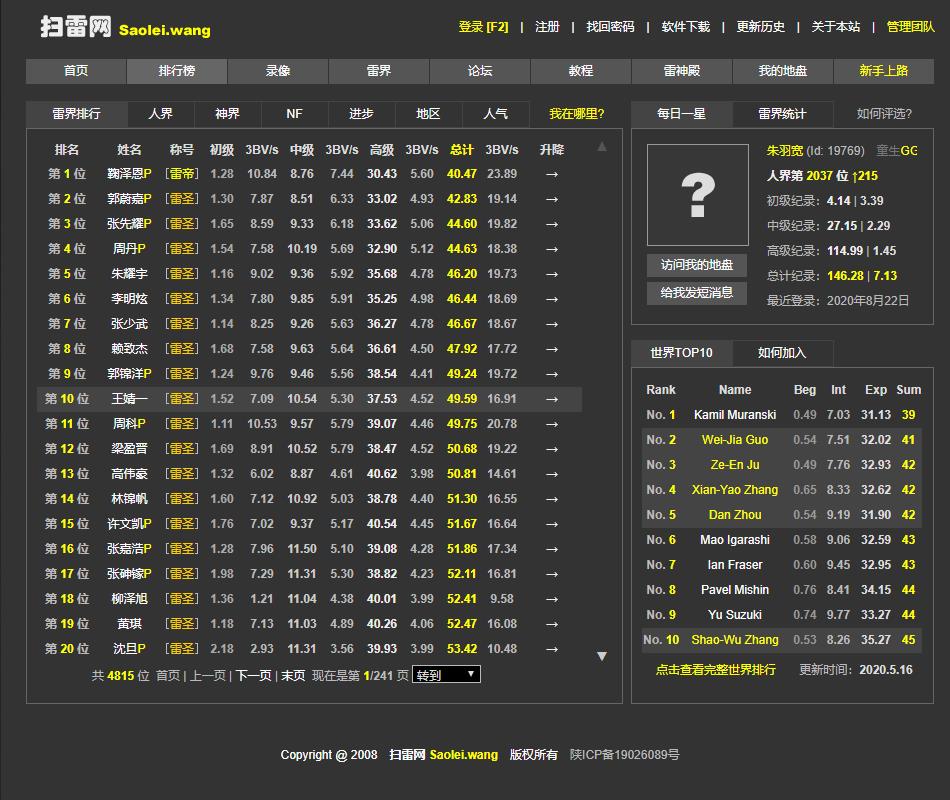Click 我在哪里? link
Viewport: 950px width, 800px height.
pyautogui.click(x=576, y=114)
